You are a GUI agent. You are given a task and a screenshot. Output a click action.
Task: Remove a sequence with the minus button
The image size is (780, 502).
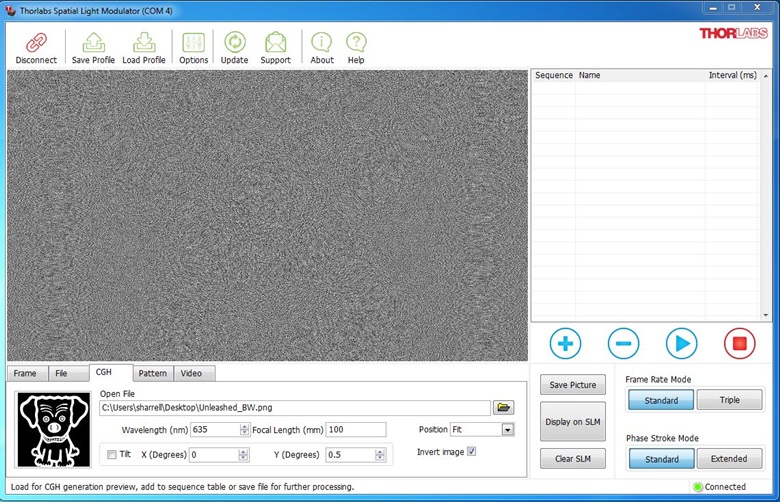(x=623, y=343)
